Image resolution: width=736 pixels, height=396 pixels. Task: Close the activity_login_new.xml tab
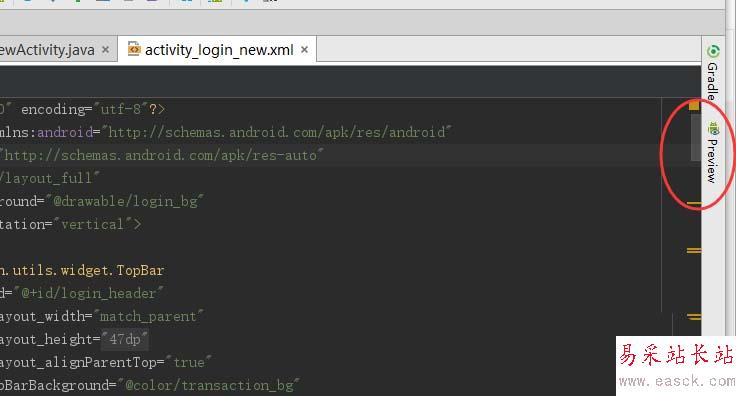(305, 49)
